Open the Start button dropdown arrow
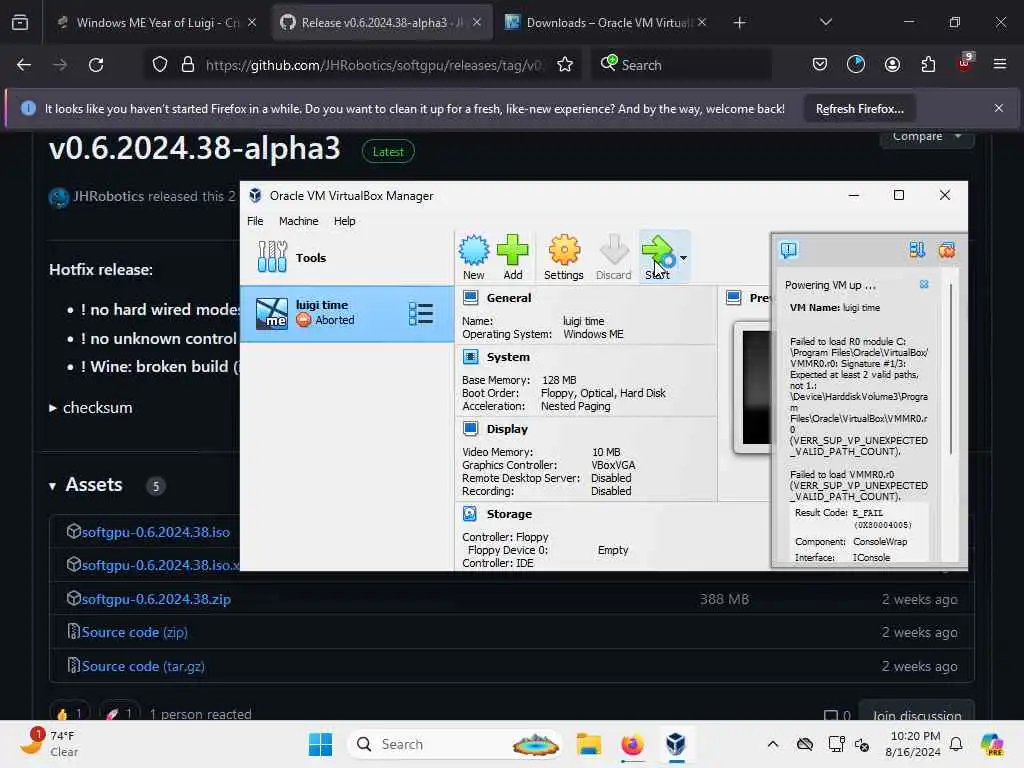Viewport: 1024px width, 768px height. coord(683,258)
